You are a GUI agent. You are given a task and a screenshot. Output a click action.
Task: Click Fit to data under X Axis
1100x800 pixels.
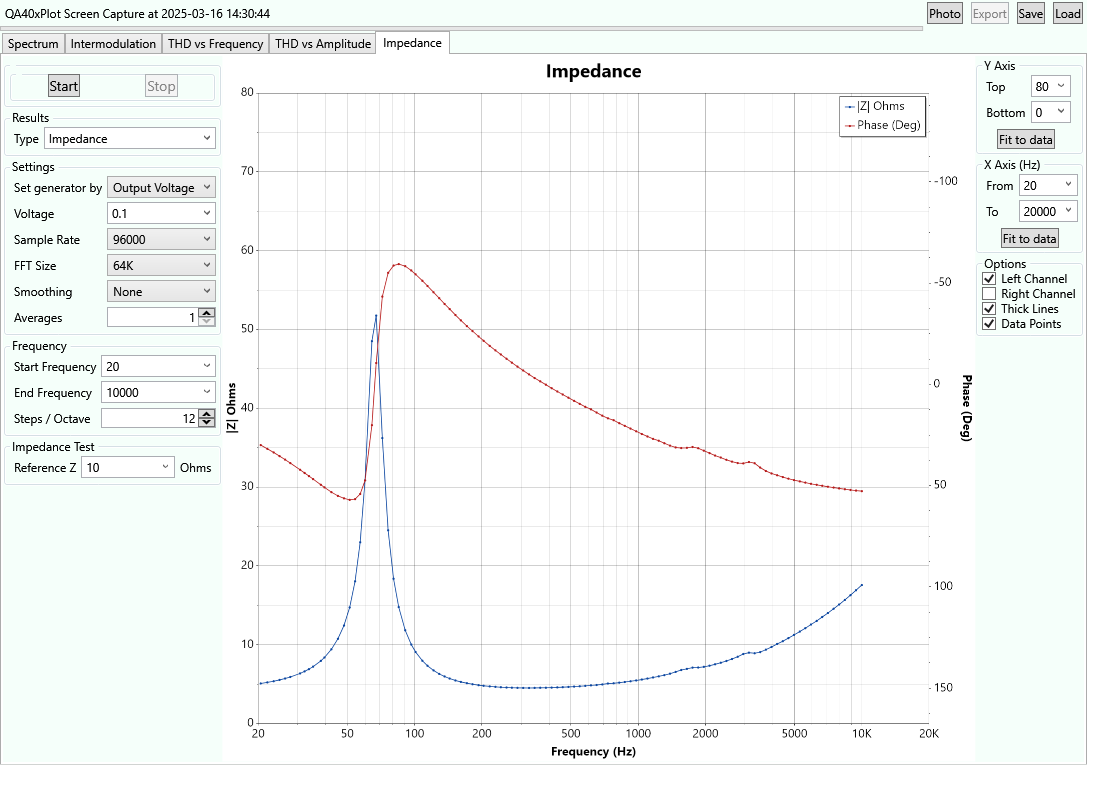point(1029,239)
